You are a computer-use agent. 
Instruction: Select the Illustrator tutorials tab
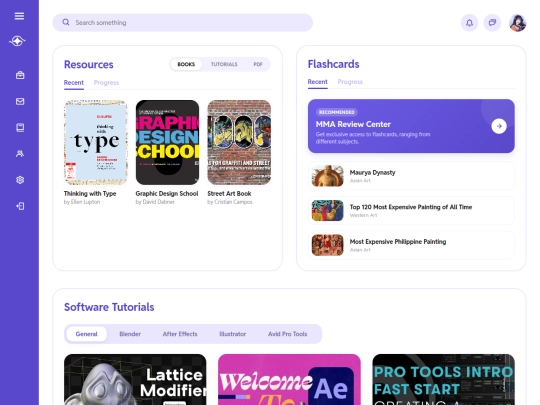point(232,334)
